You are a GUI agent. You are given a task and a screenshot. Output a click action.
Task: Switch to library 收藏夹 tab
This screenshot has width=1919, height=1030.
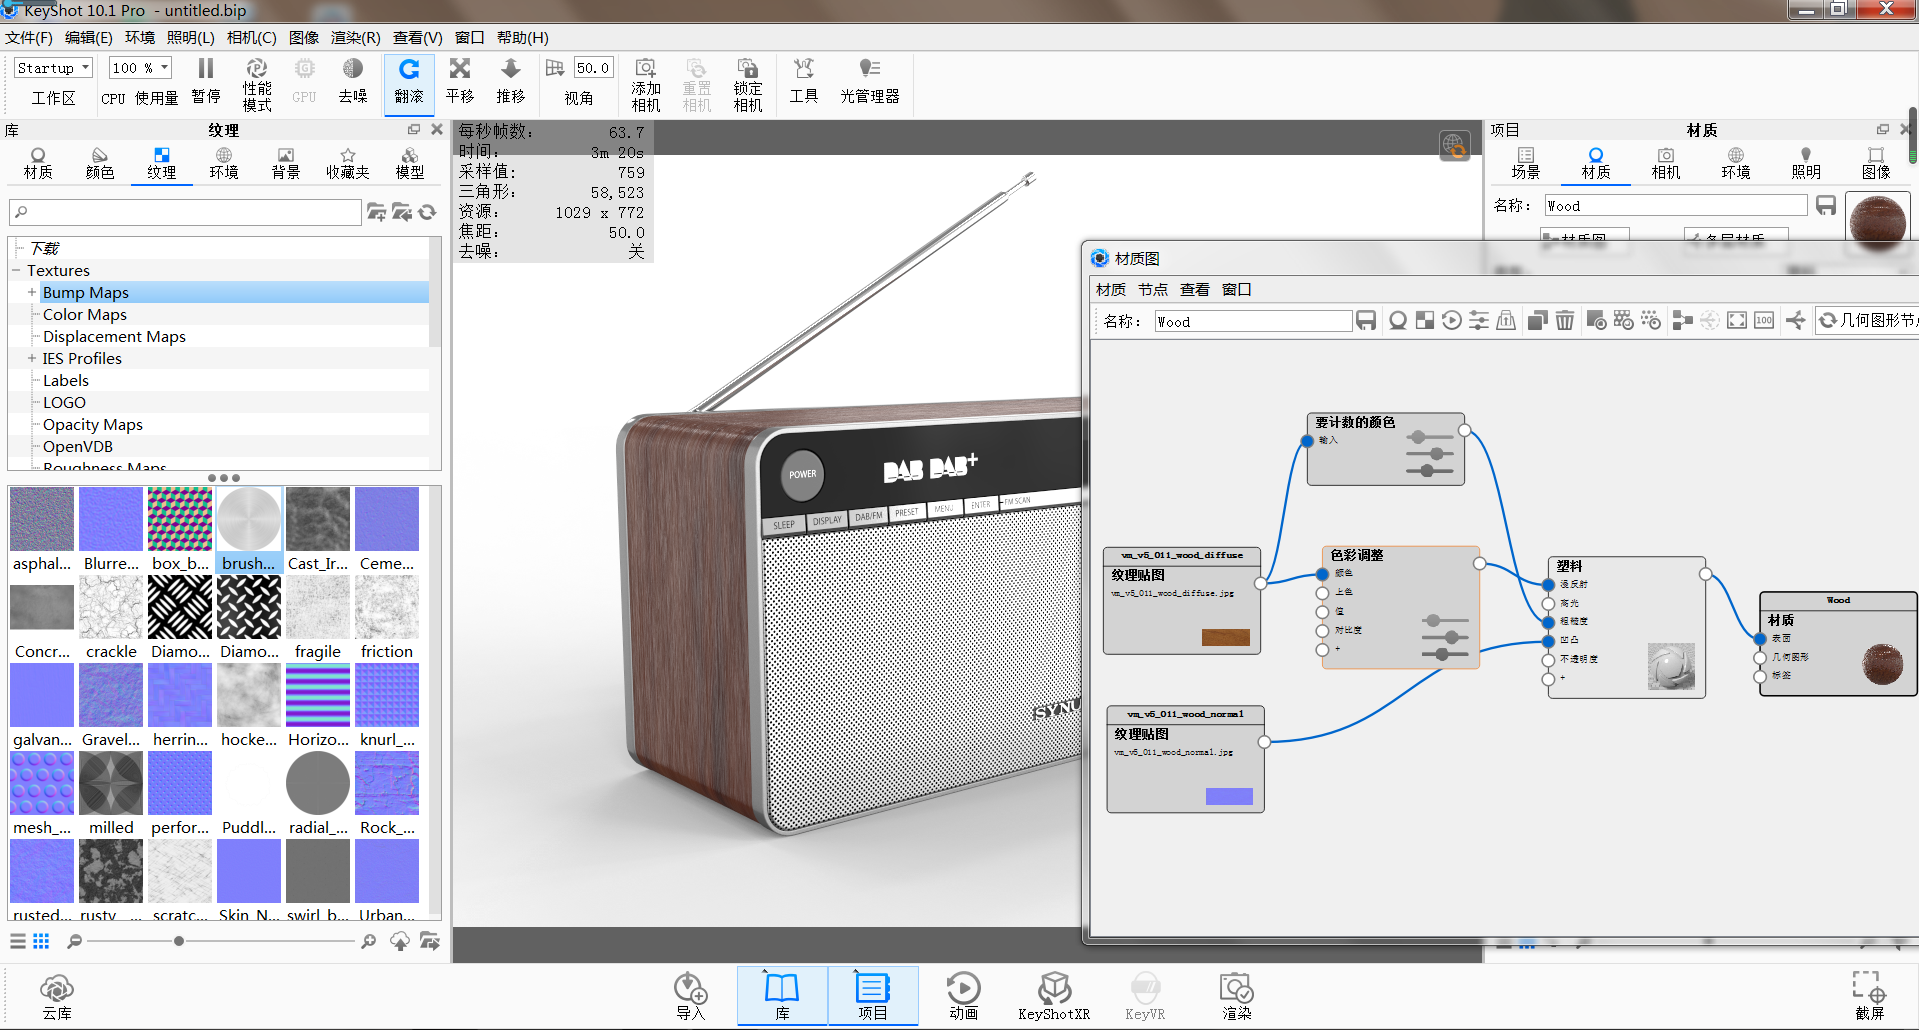point(348,163)
